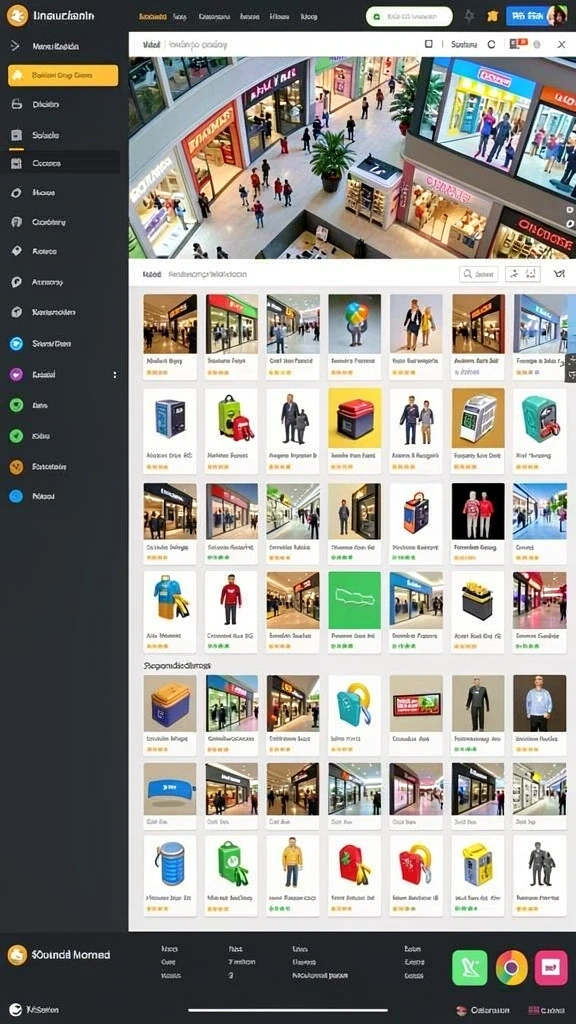The height and width of the screenshot is (1024, 576).
Task: Open the solid green tile thumbnail
Action: (x=355, y=600)
